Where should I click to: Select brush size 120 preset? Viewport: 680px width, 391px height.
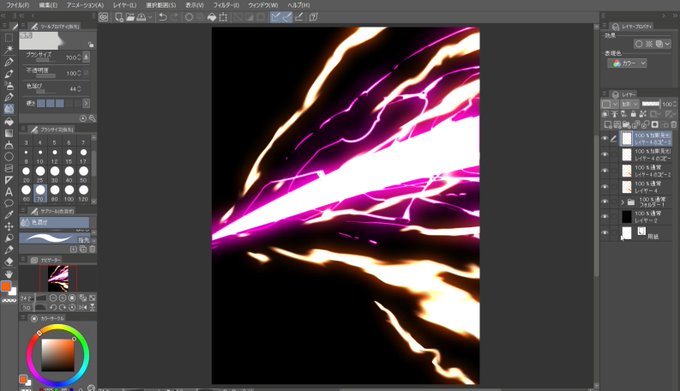[x=83, y=193]
